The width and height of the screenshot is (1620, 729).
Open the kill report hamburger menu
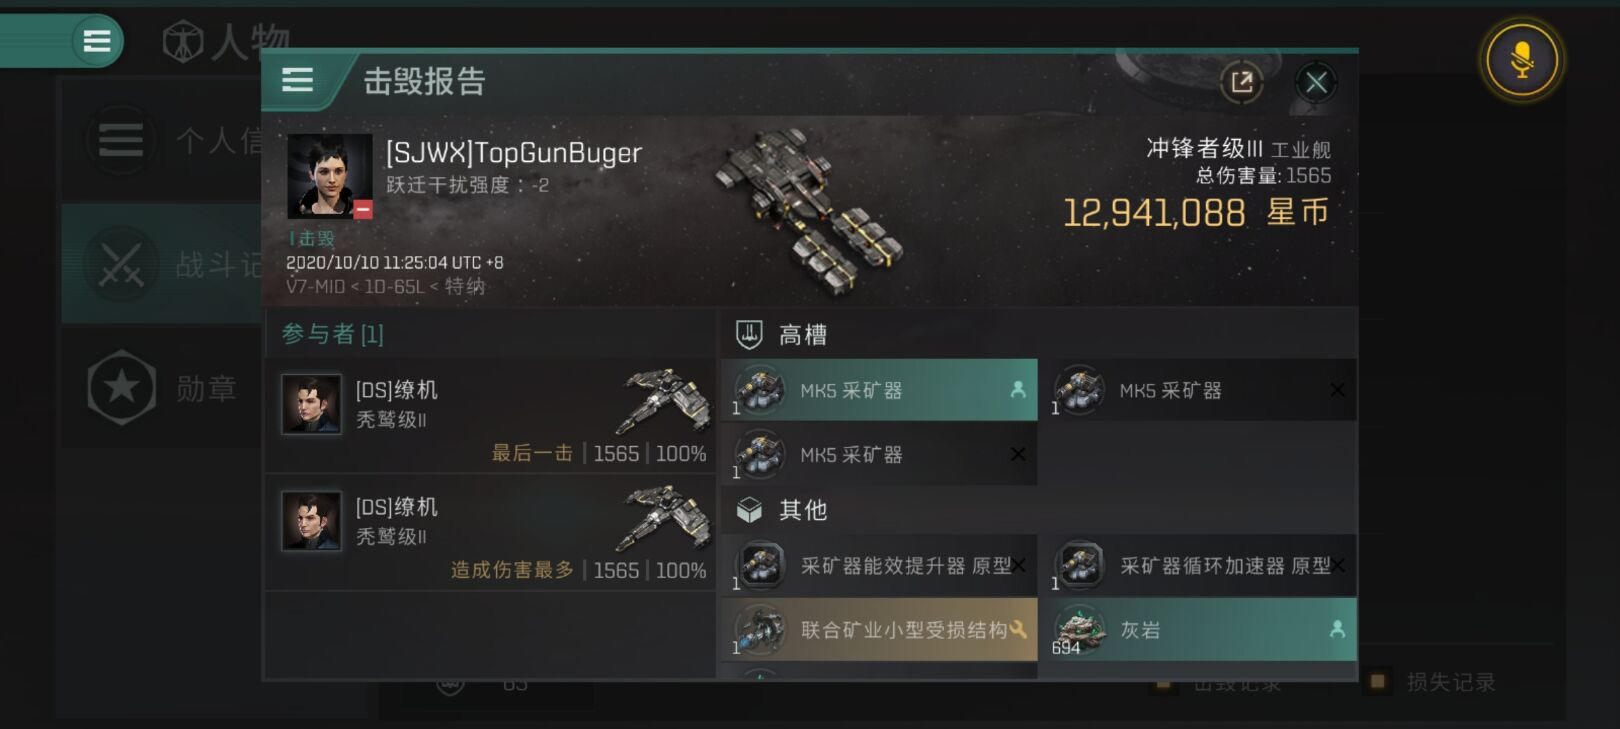click(297, 80)
